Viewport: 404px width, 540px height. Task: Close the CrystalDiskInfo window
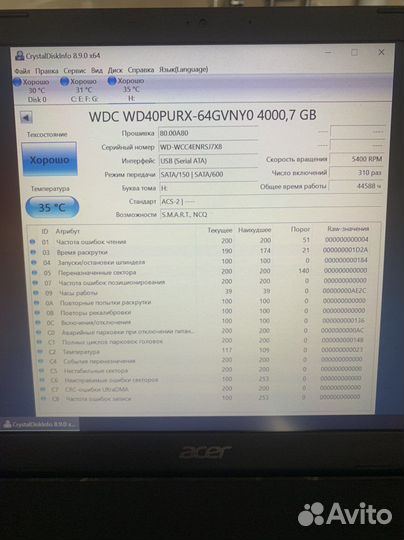381,52
